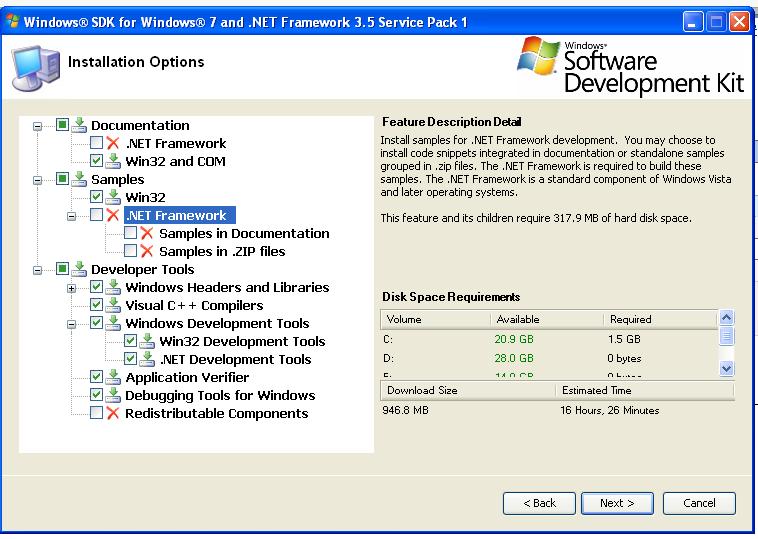Viewport: 758px width, 539px height.
Task: Click the install icon beside the Samples node
Action: 79,179
